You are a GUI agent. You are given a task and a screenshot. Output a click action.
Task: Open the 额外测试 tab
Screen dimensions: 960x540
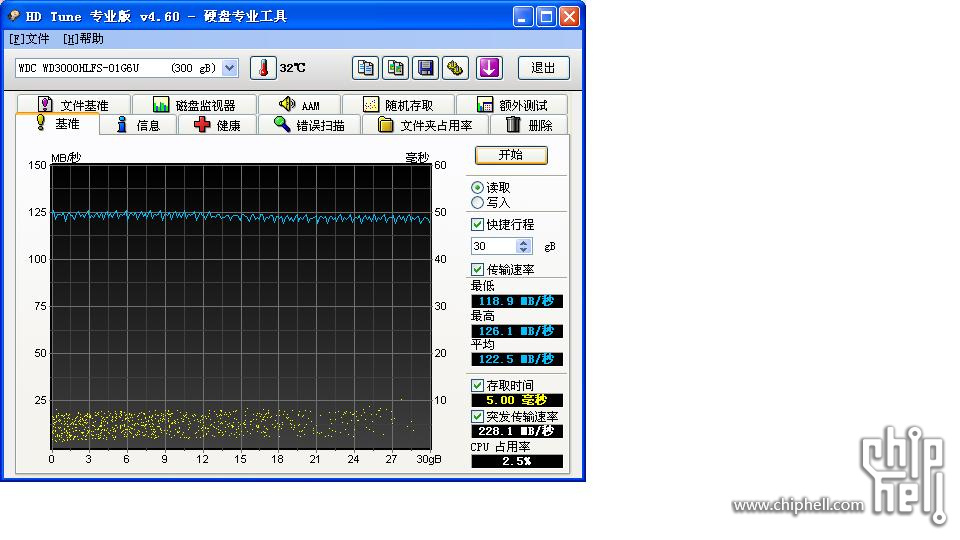click(512, 105)
